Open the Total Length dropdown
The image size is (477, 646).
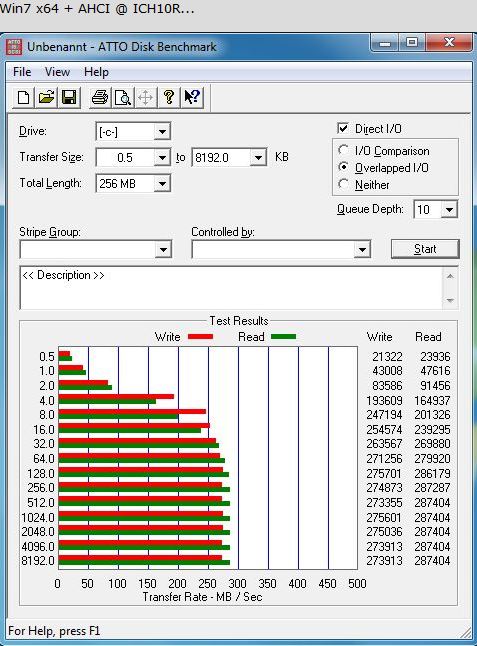click(x=162, y=183)
